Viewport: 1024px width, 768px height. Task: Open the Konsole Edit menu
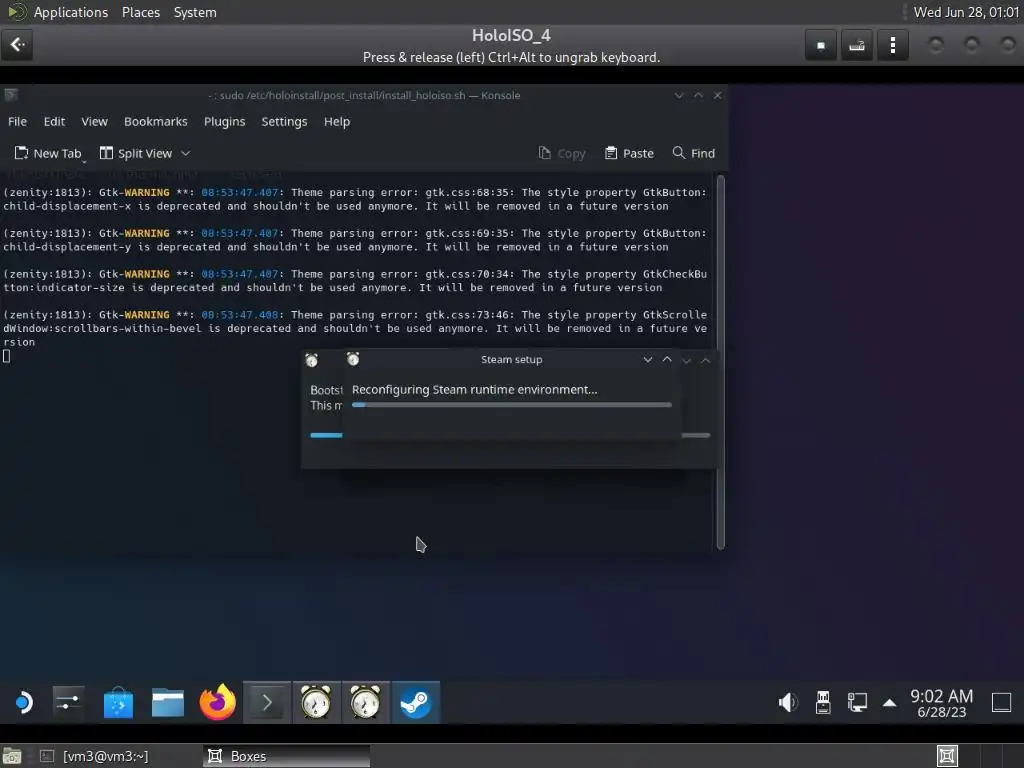[54, 121]
